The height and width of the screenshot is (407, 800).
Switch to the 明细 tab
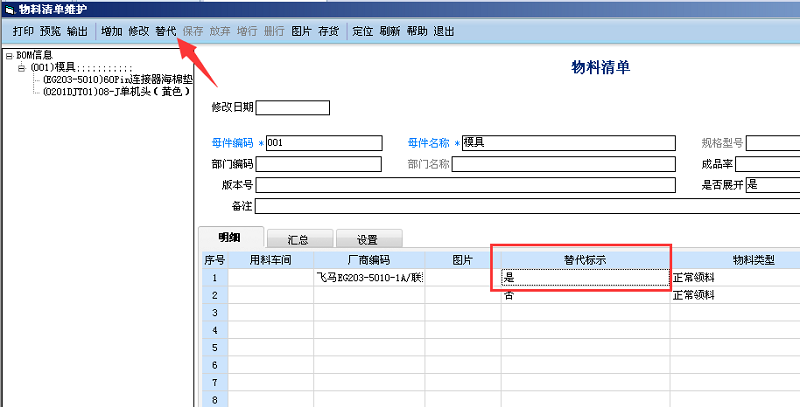[x=231, y=238]
